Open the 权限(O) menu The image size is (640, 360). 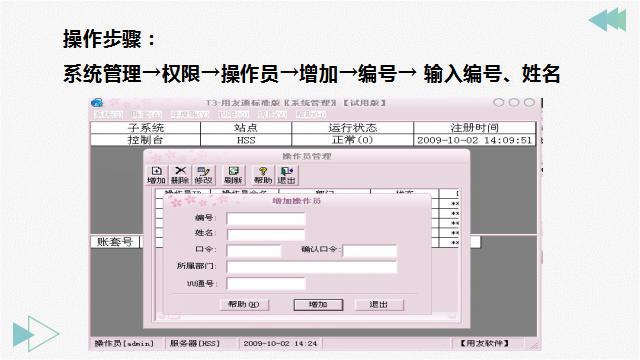233,115
